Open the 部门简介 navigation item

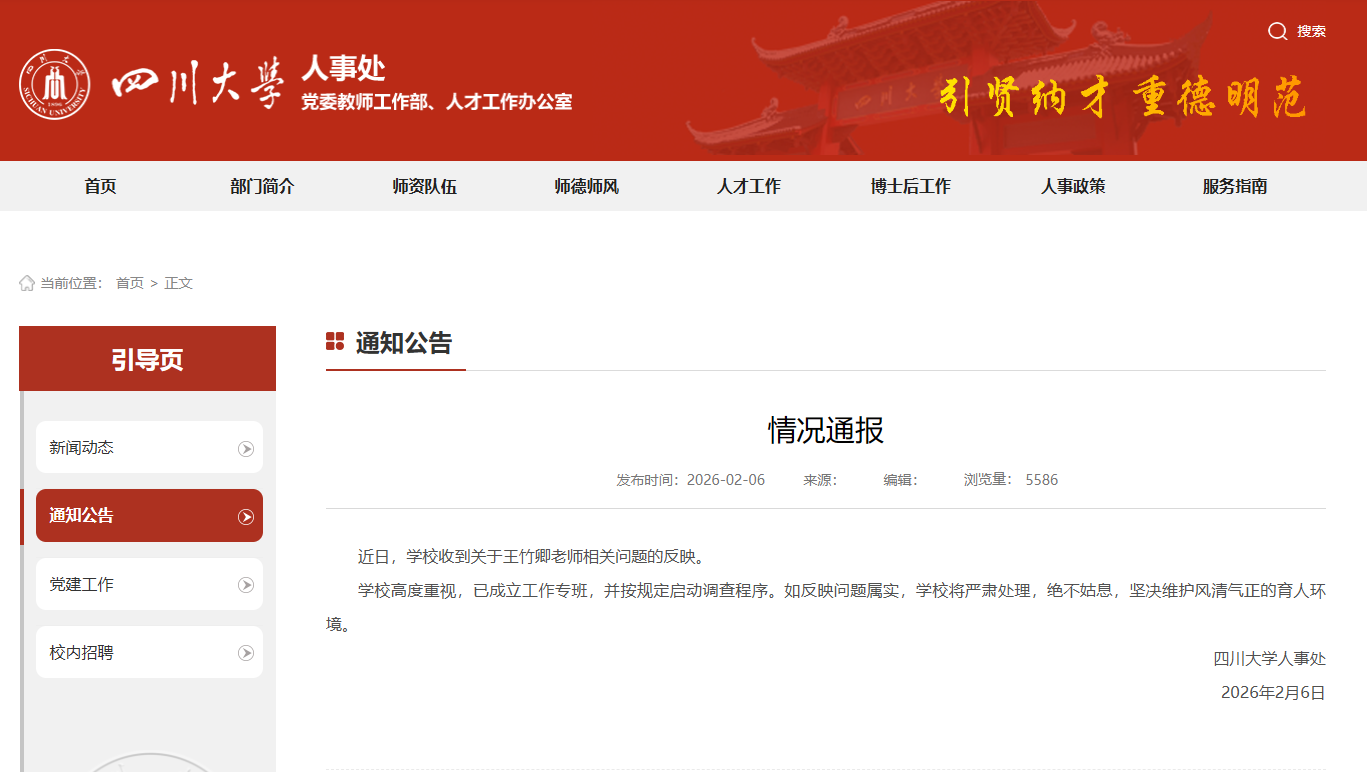tap(262, 186)
